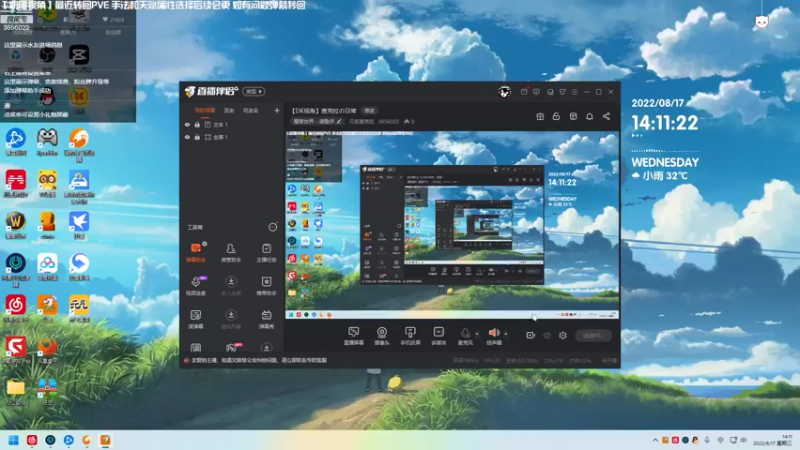Add a 直播屏幕 screen capture source
This screenshot has width=800, height=450.
(x=354, y=336)
